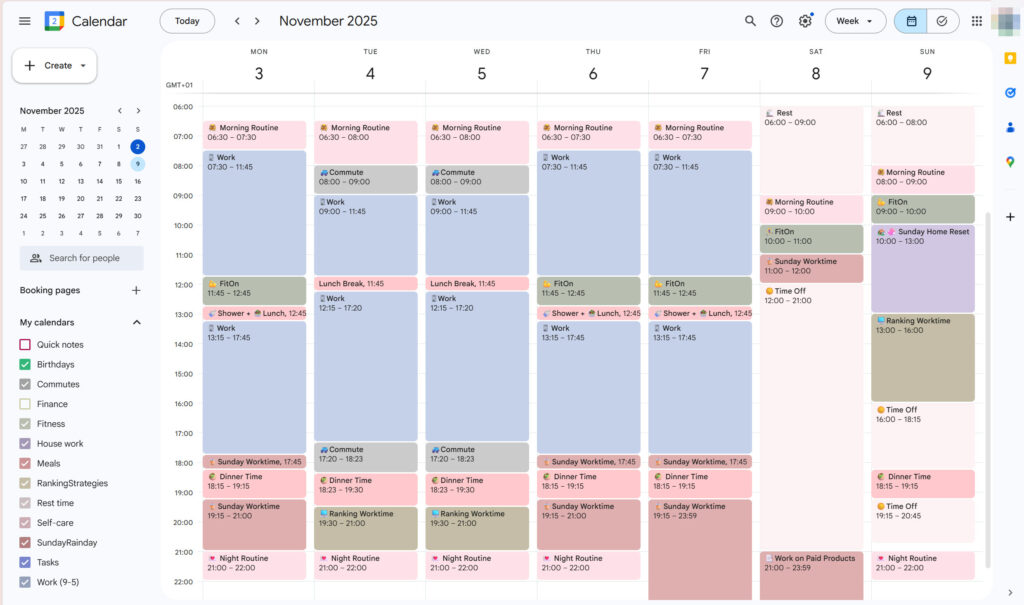Open the Support help icon
Image resolution: width=1024 pixels, height=605 pixels.
[x=777, y=21]
